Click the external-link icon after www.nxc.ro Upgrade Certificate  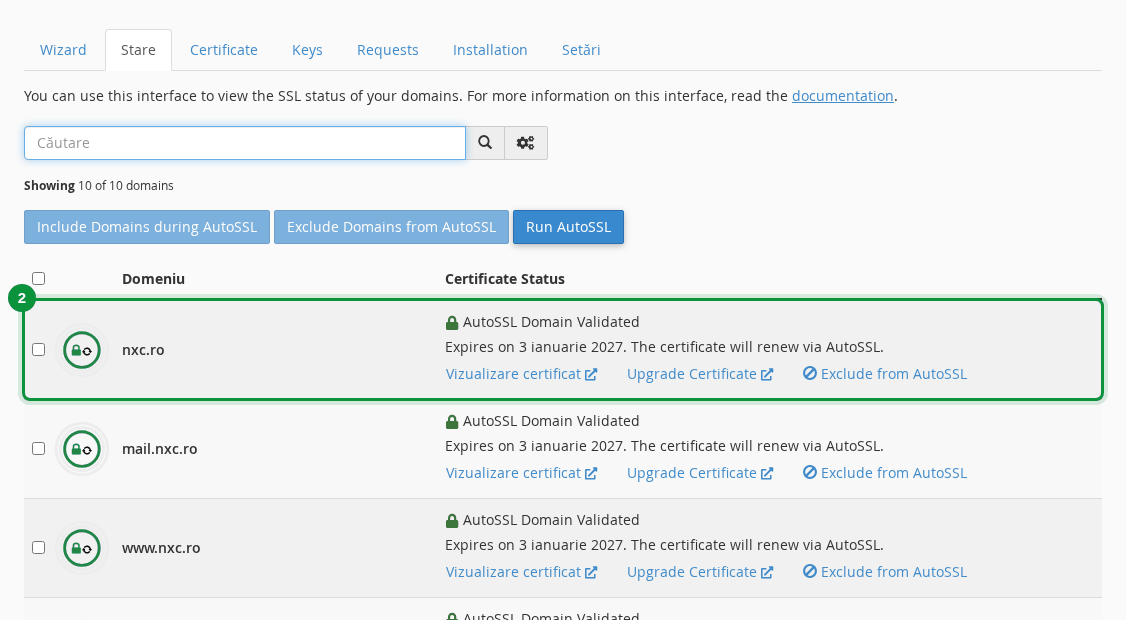point(767,573)
